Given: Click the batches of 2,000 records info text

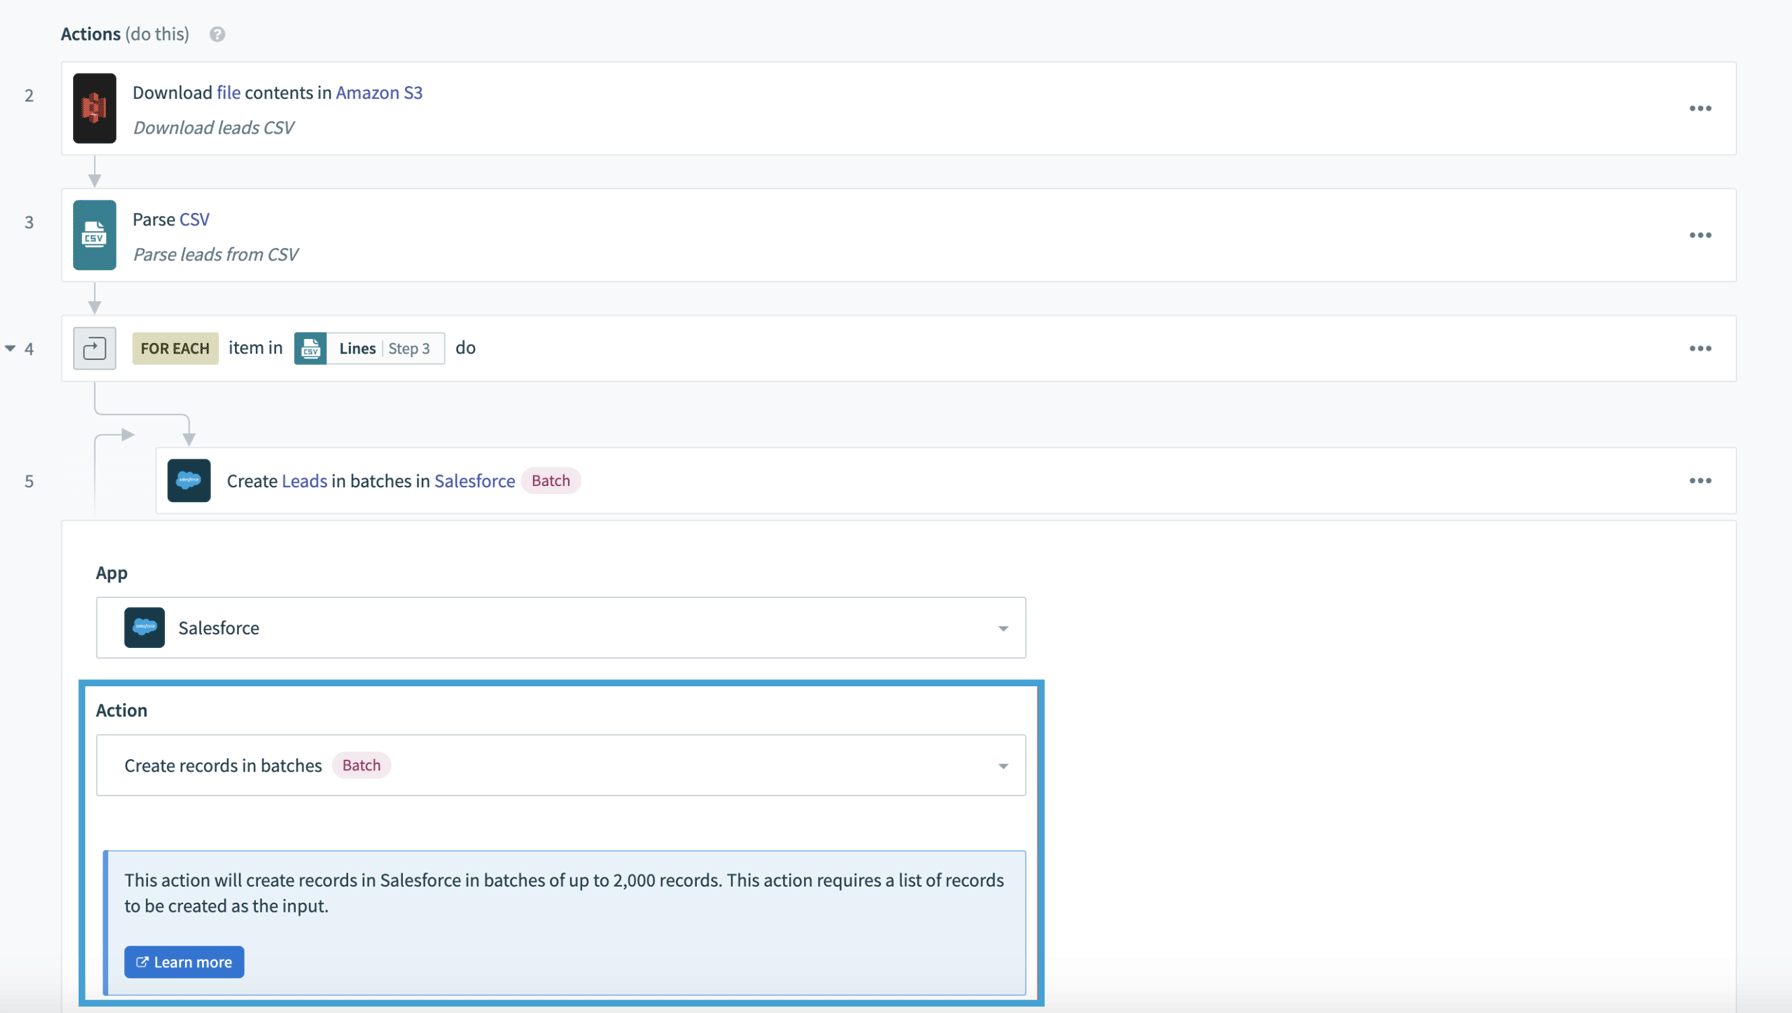Looking at the screenshot, I should tap(564, 893).
